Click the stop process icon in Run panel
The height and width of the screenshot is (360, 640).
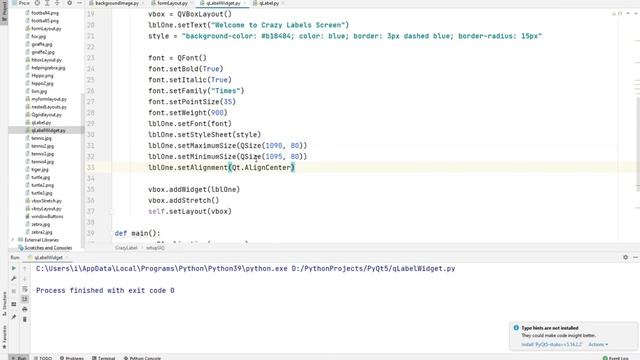pyautogui.click(x=13, y=291)
